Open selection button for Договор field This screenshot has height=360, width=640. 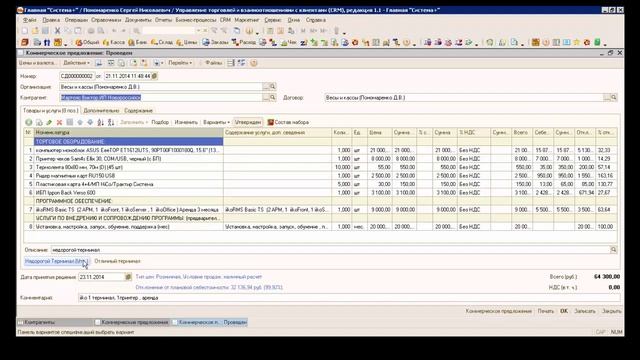click(x=607, y=98)
